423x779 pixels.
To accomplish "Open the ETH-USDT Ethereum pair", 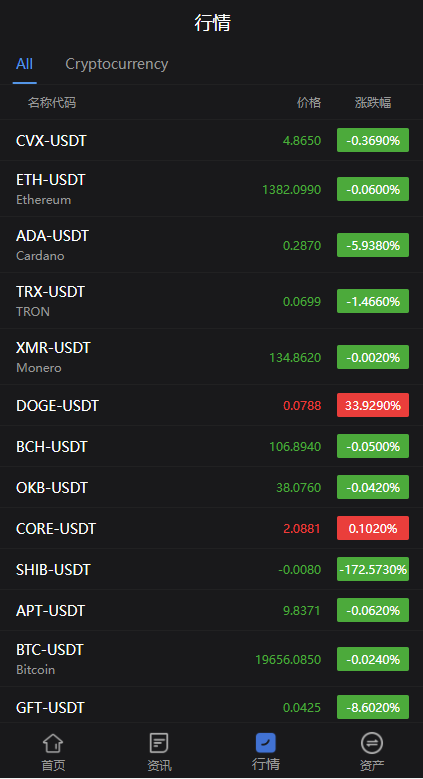I will 211,189.
